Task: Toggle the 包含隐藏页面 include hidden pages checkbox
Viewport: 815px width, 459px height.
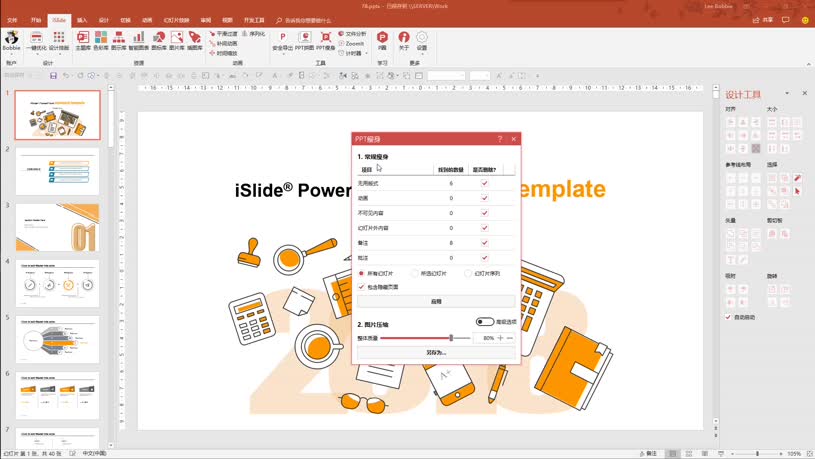Action: 361,287
